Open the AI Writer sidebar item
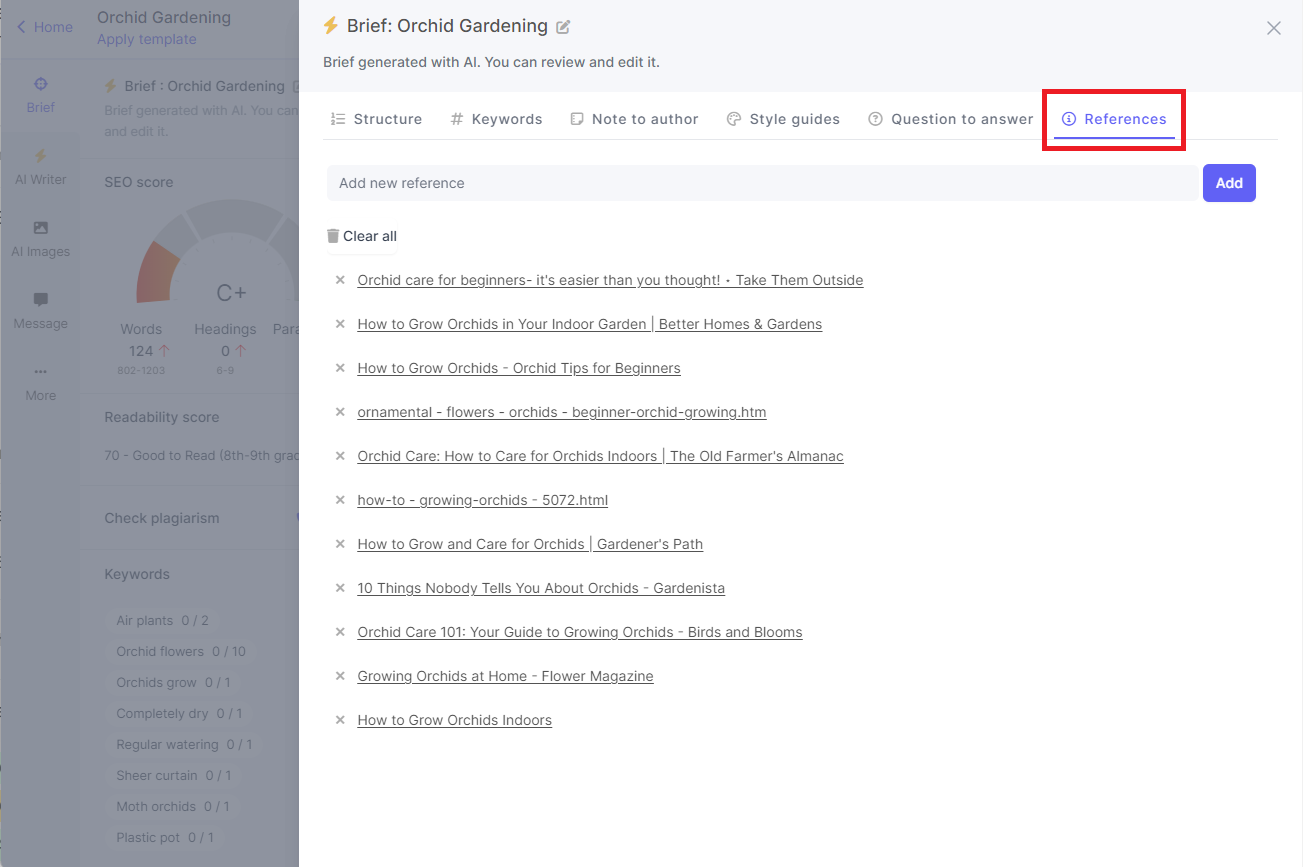Viewport: 1303px width, 867px height. coord(40,167)
